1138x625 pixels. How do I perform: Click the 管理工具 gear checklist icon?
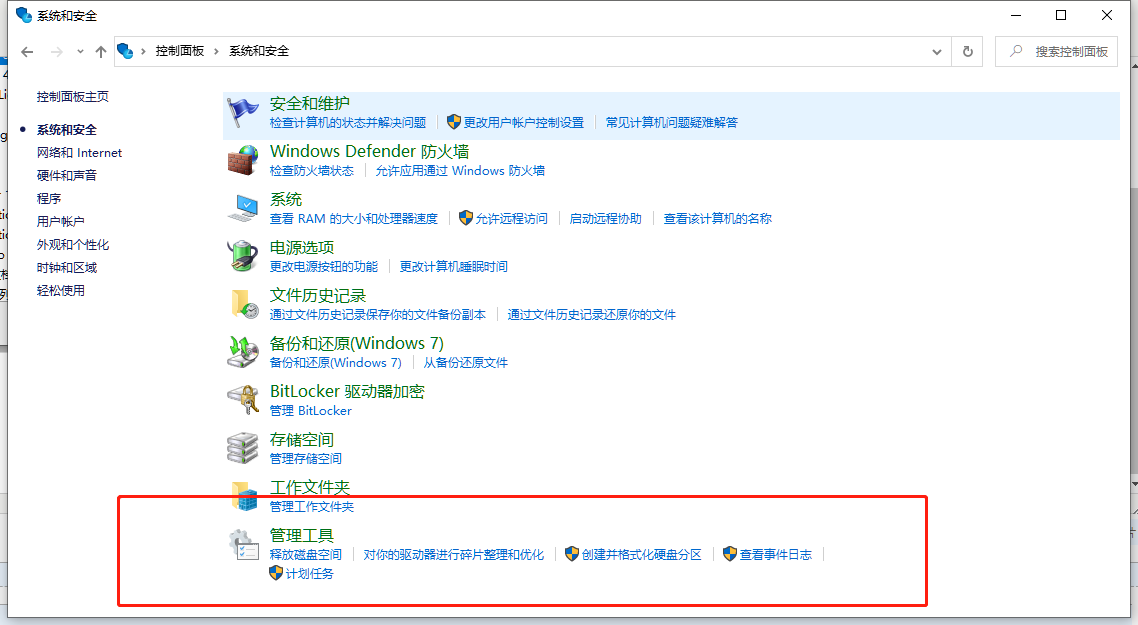243,544
